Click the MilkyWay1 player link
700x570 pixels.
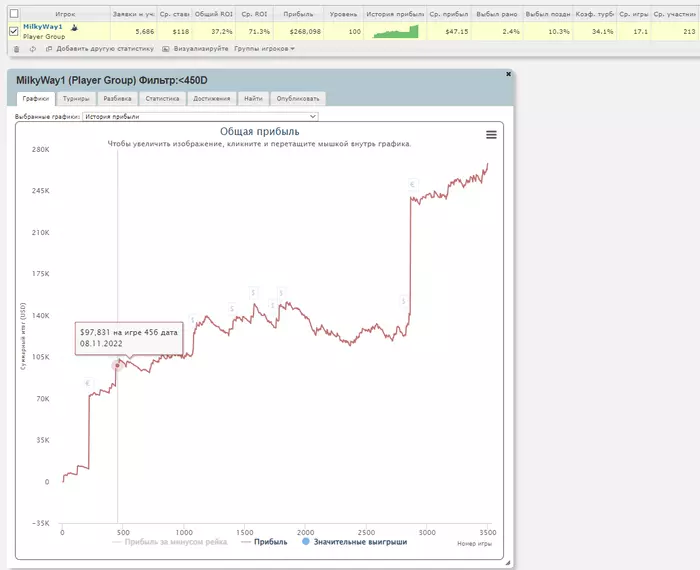[43, 27]
